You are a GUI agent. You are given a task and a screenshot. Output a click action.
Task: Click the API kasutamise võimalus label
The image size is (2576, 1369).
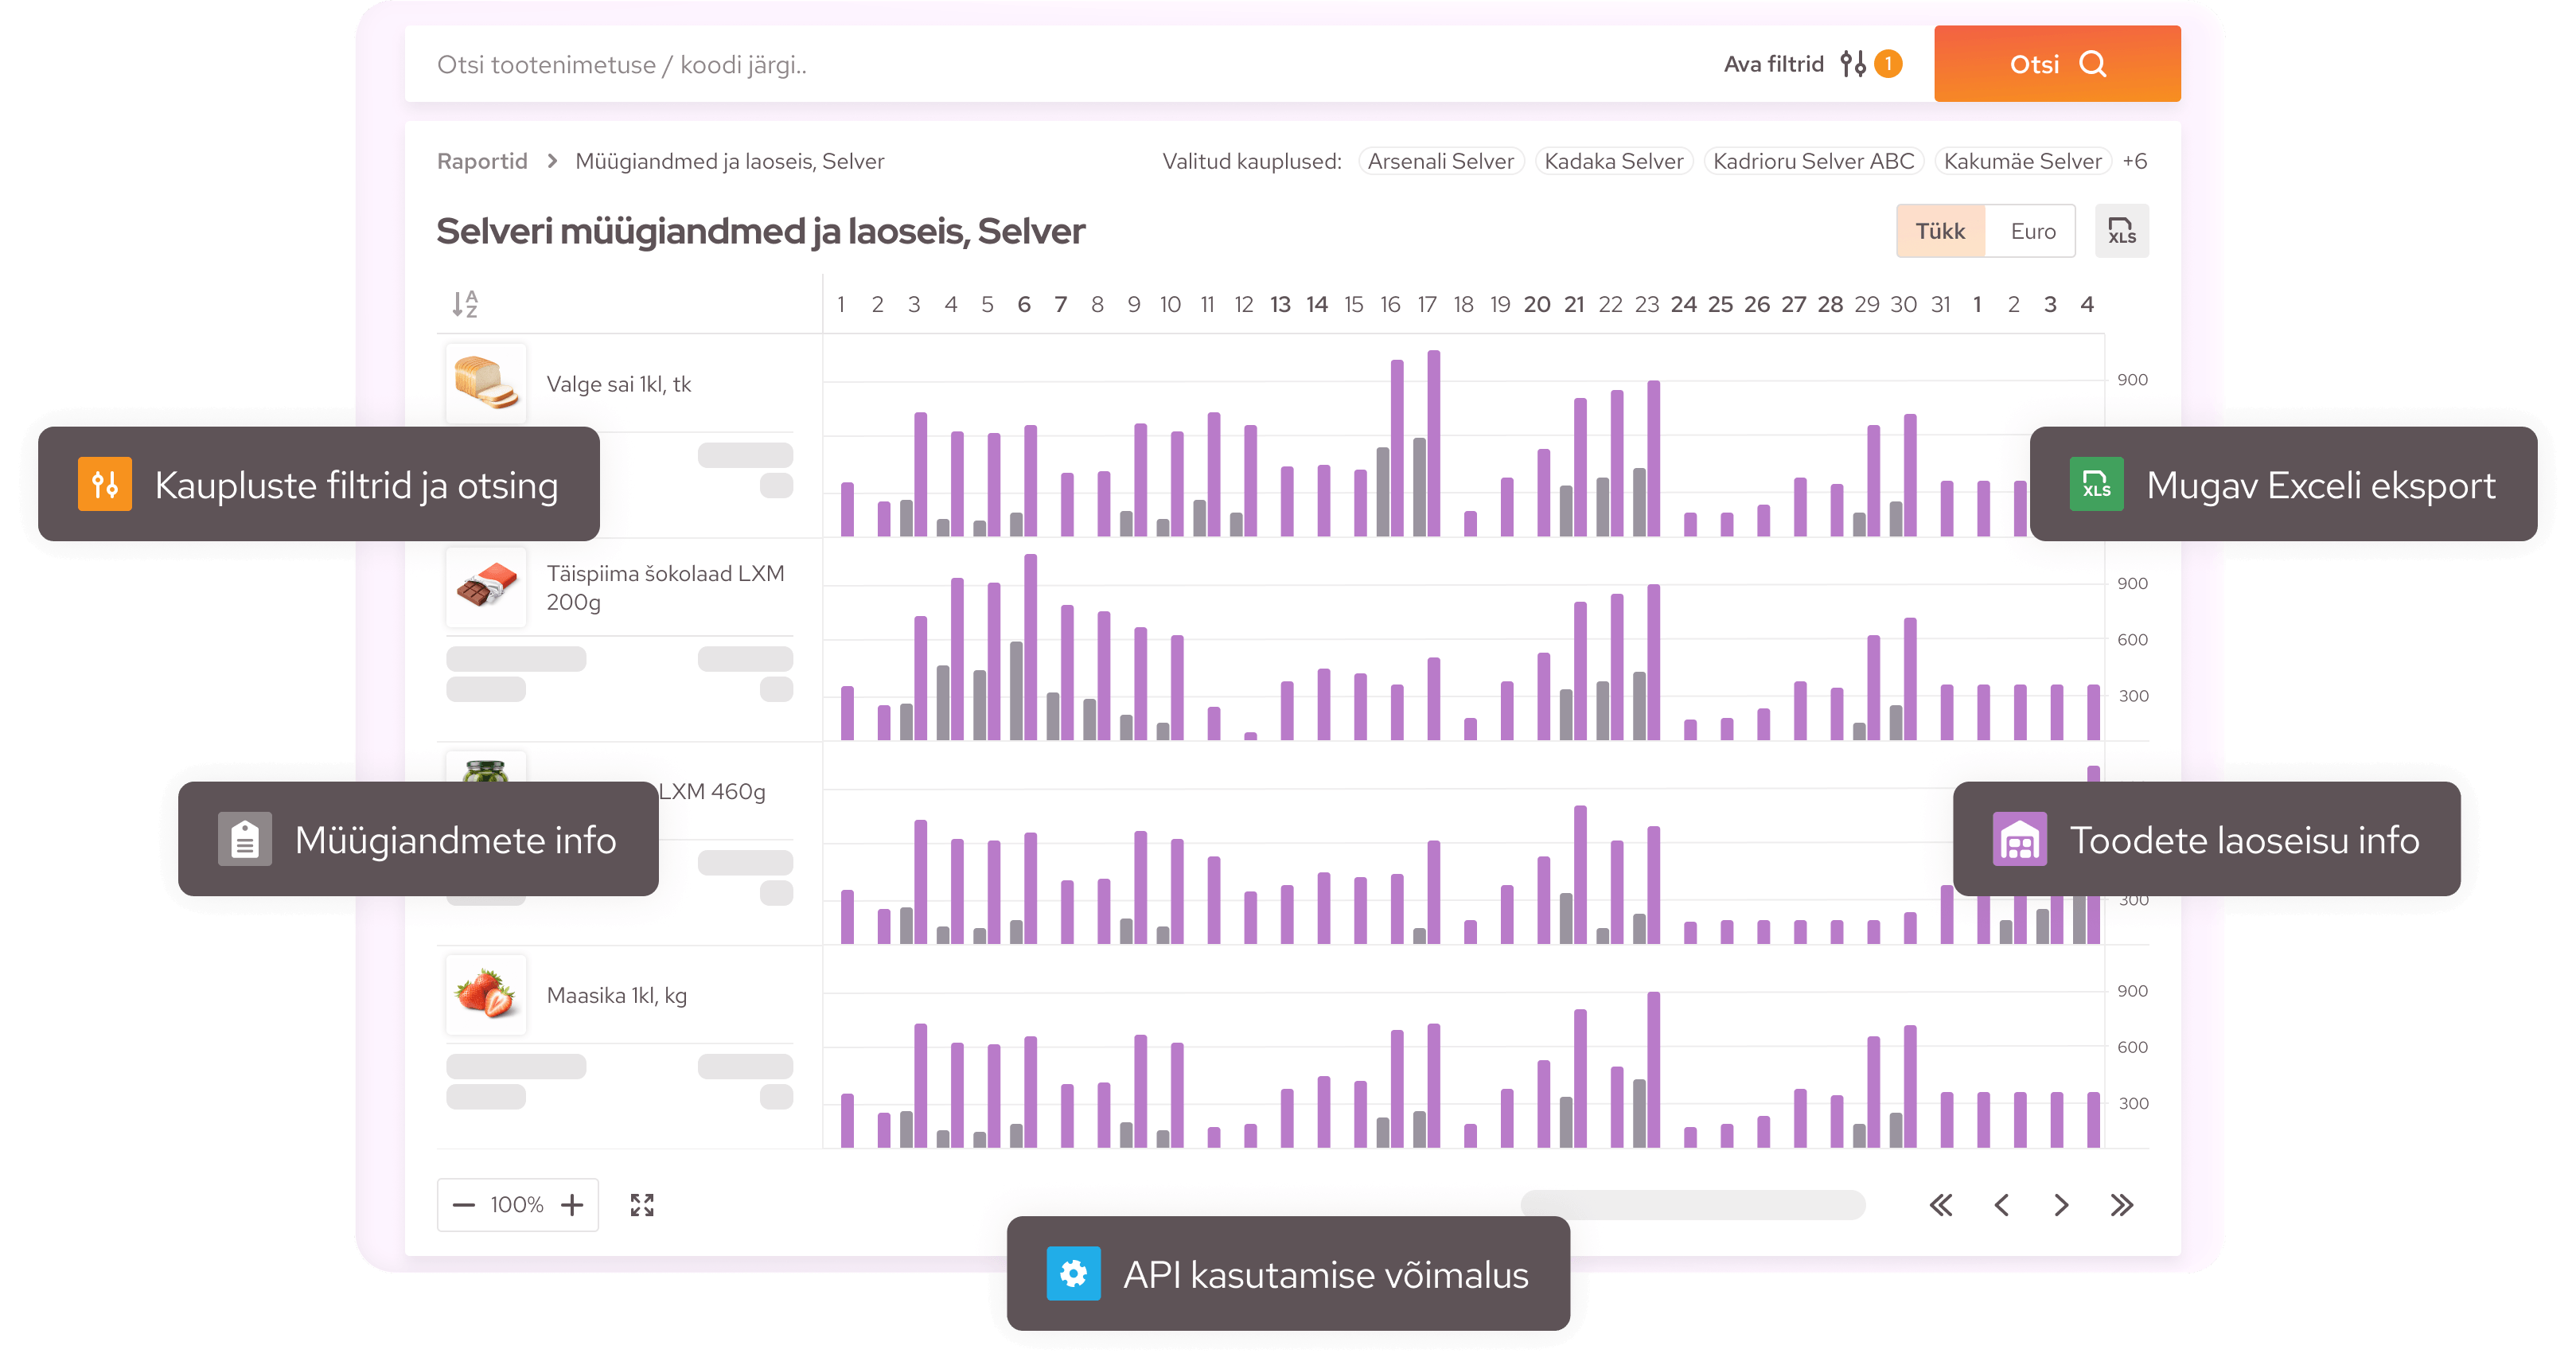click(1326, 1275)
